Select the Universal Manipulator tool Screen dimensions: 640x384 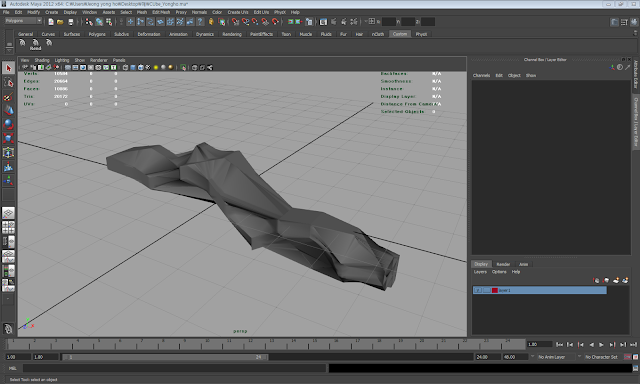coord(8,153)
